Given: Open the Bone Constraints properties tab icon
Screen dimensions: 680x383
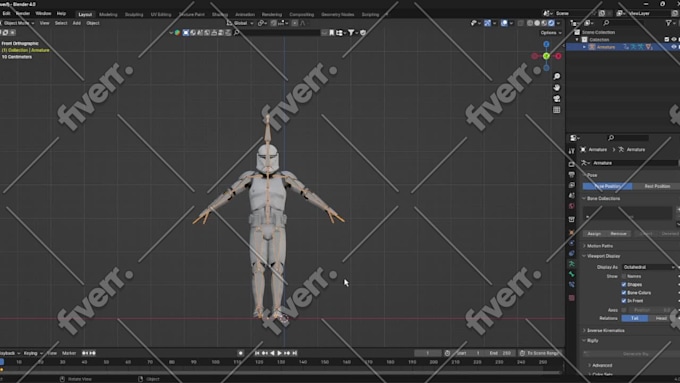Looking at the screenshot, I should pyautogui.click(x=572, y=285).
